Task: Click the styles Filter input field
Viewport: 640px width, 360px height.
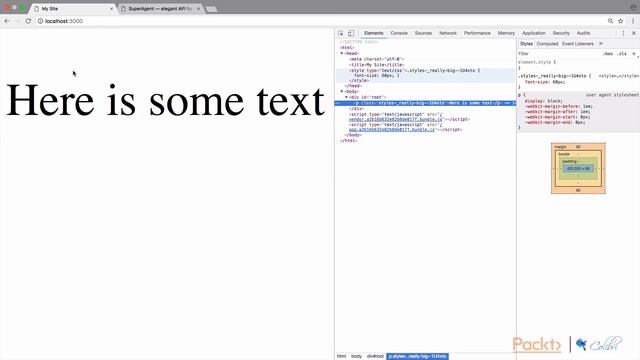Action: click(558, 53)
